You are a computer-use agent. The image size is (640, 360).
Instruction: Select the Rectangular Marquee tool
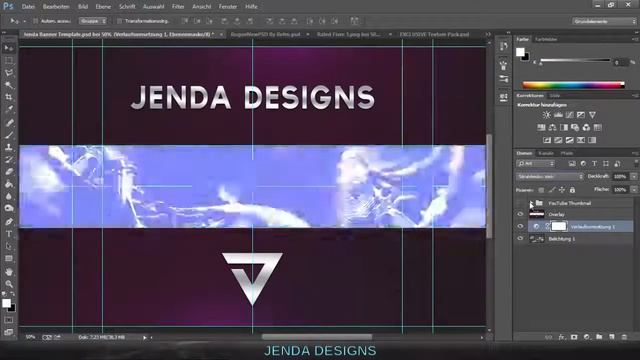(9, 60)
